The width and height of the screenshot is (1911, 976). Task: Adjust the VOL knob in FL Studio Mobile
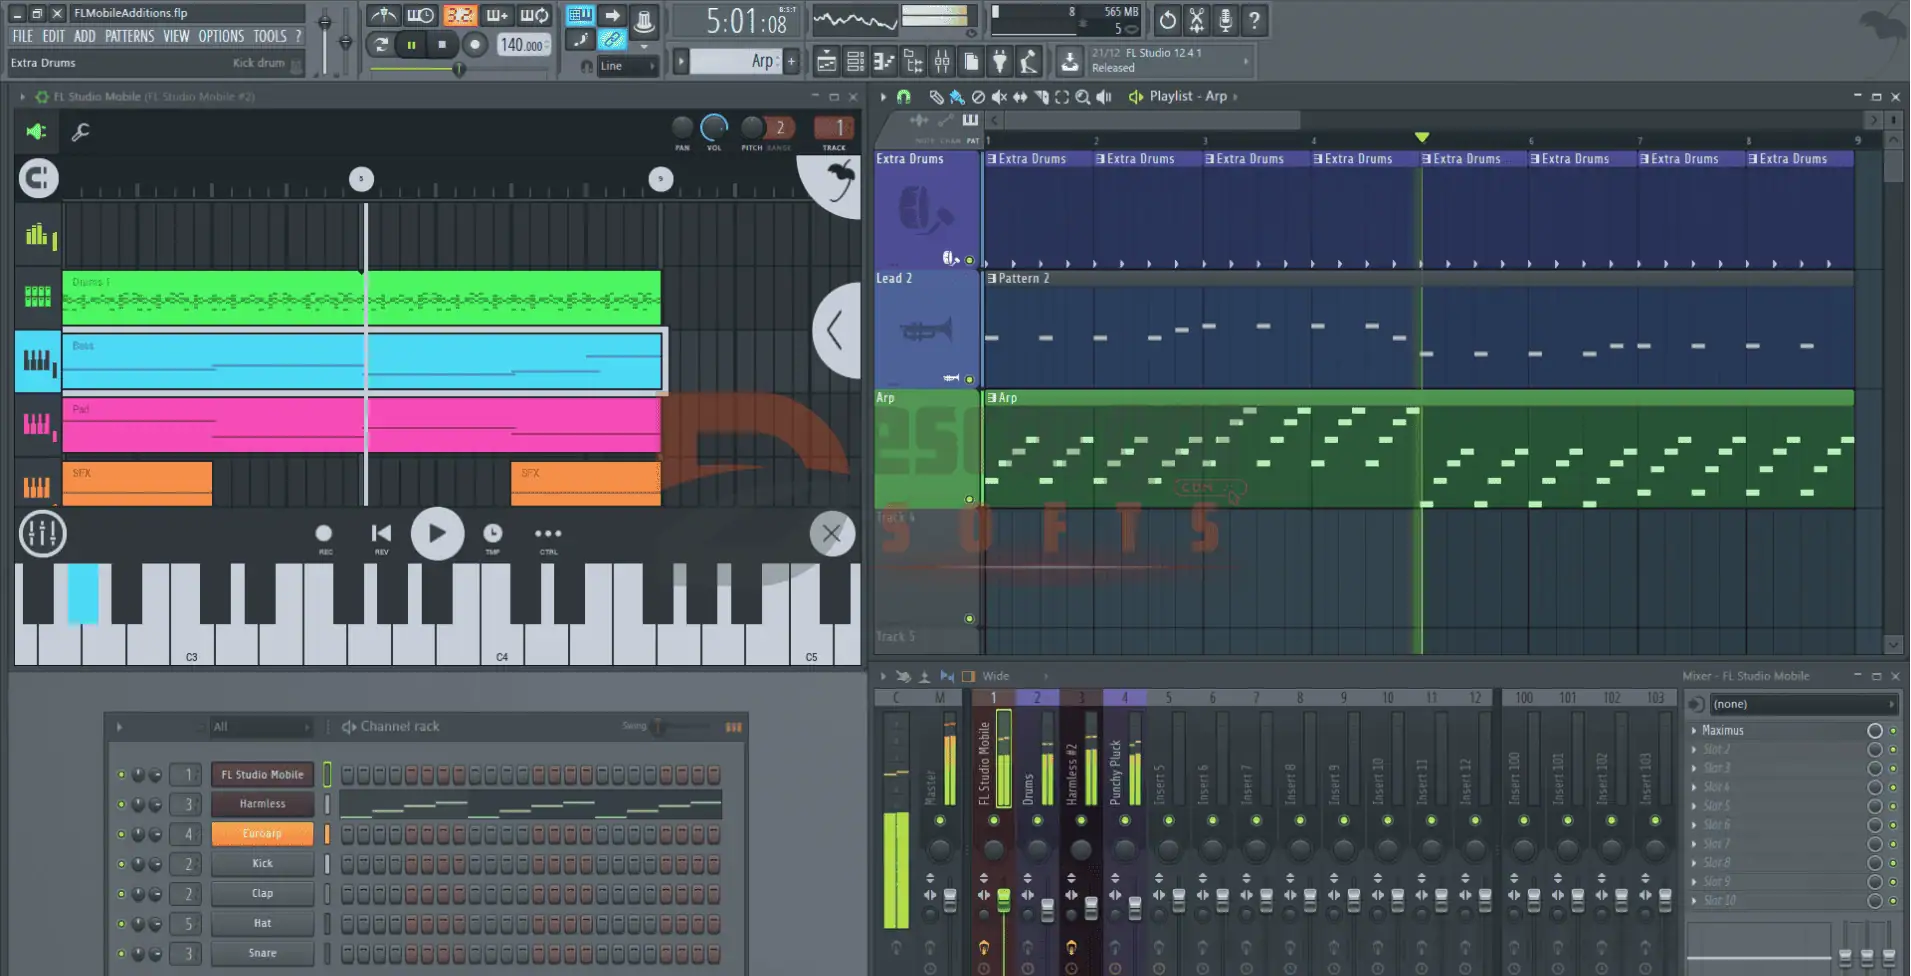click(x=714, y=128)
